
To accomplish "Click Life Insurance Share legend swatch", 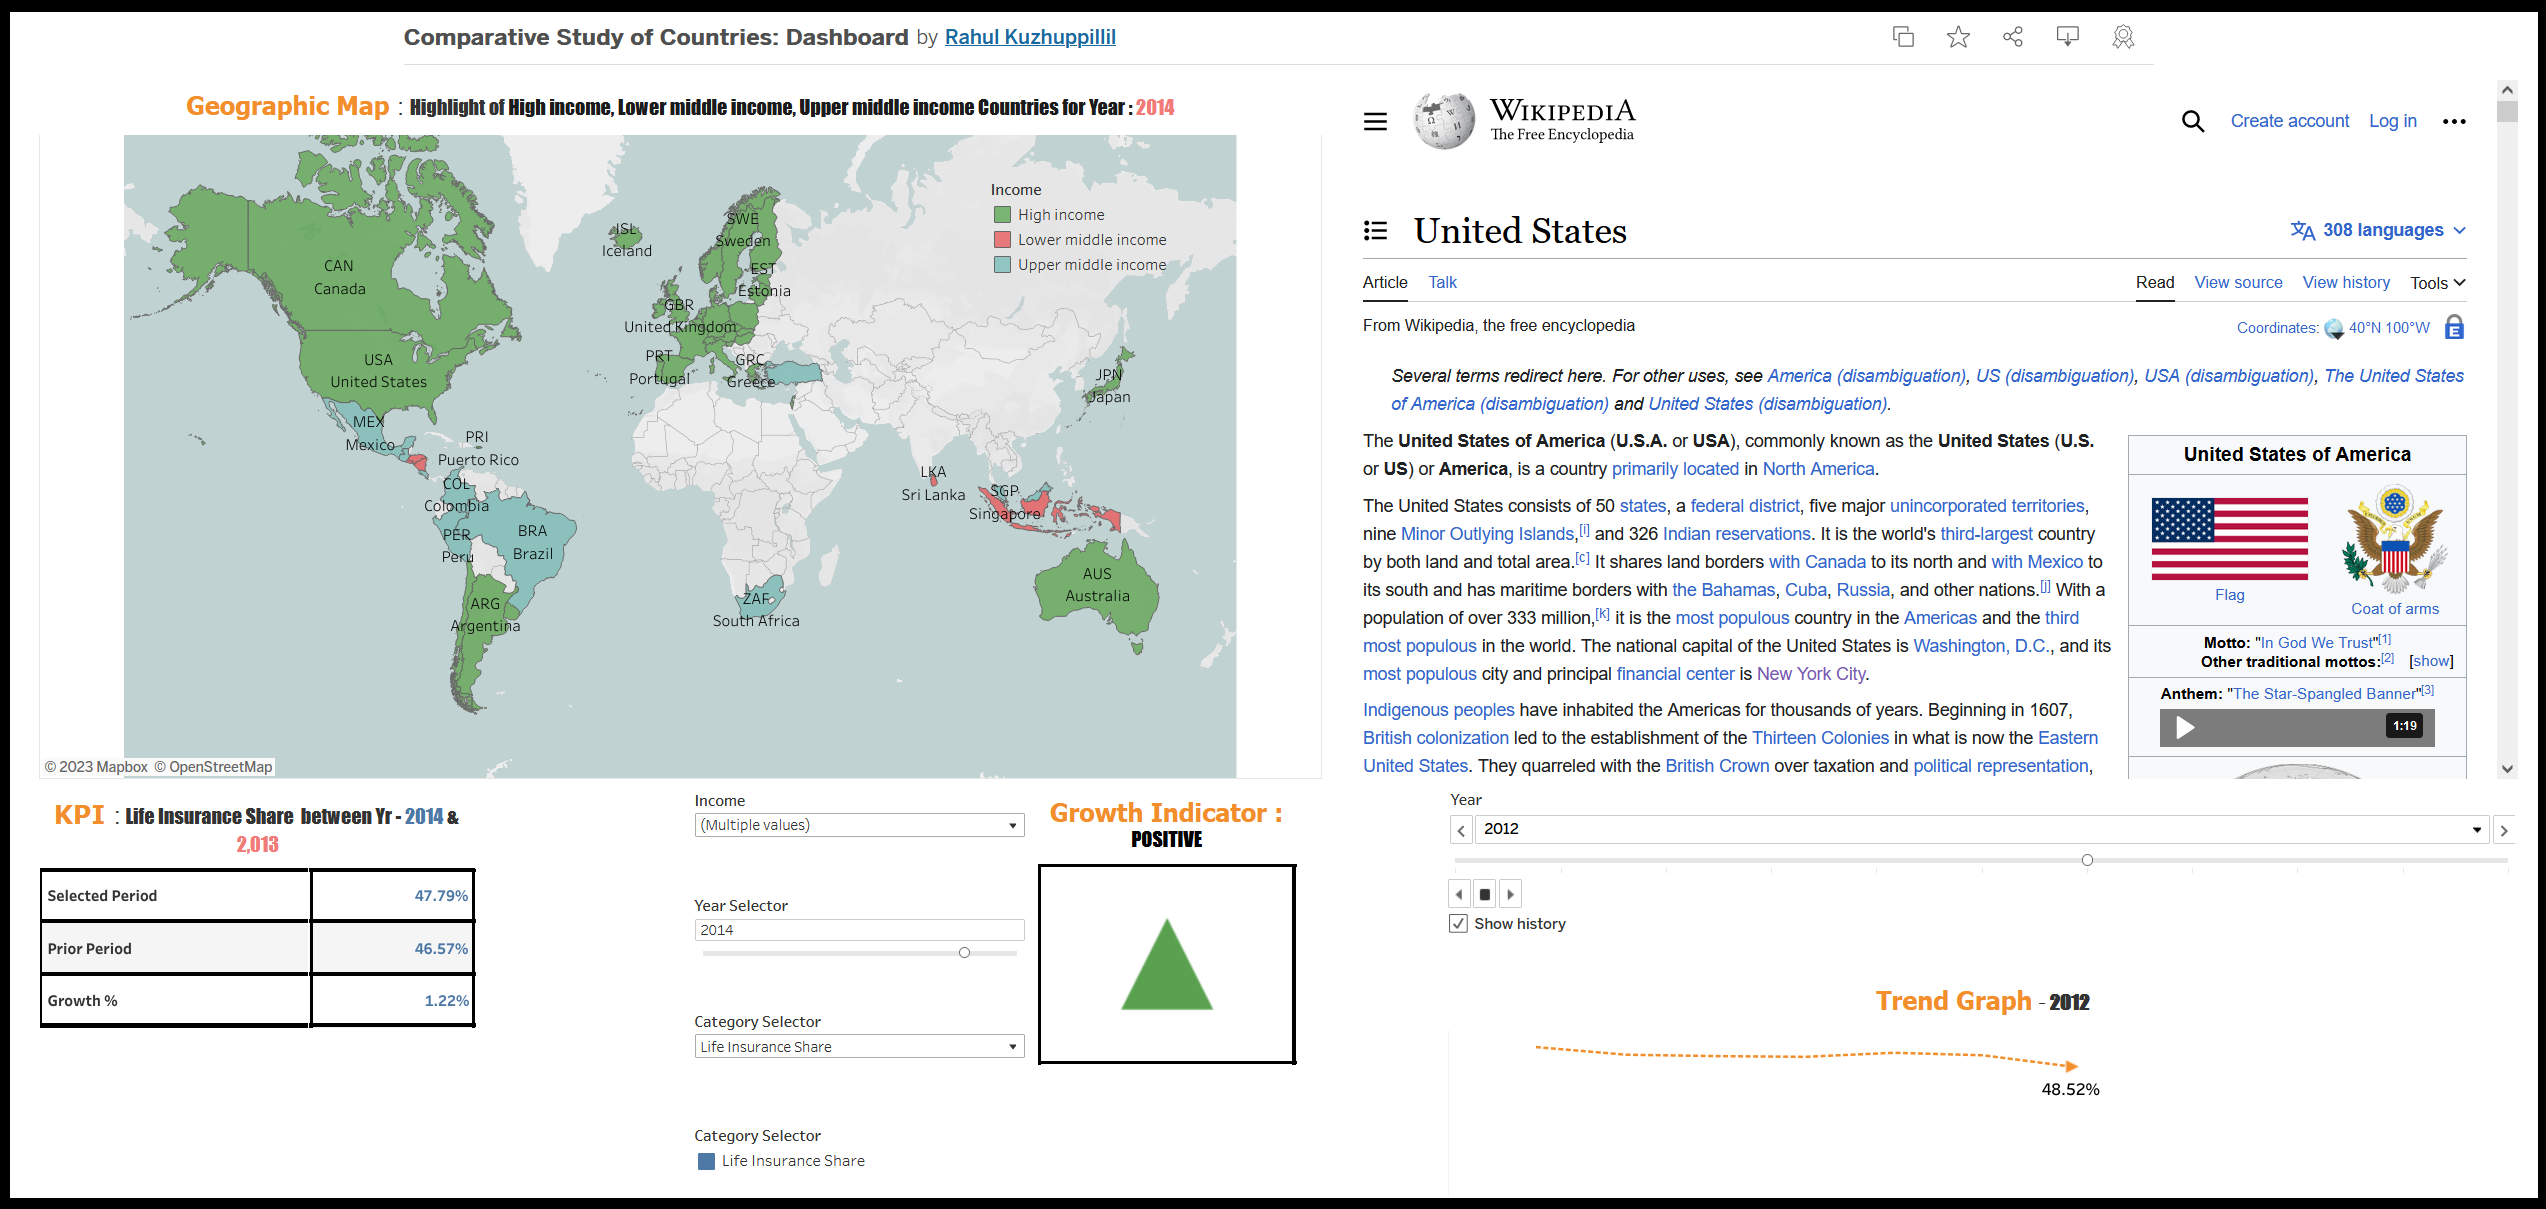I will pyautogui.click(x=706, y=1161).
